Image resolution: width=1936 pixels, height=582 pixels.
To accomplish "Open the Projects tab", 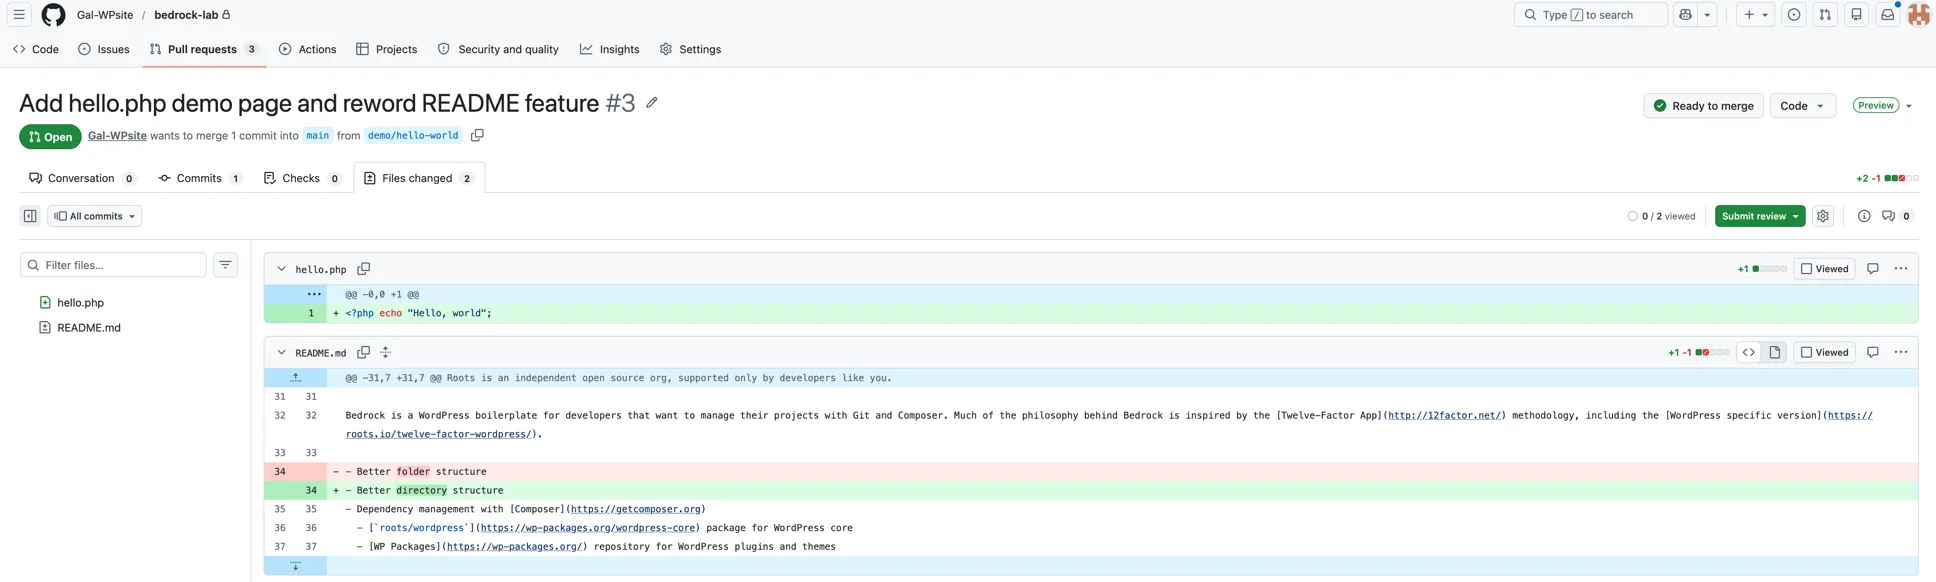I will (x=386, y=49).
